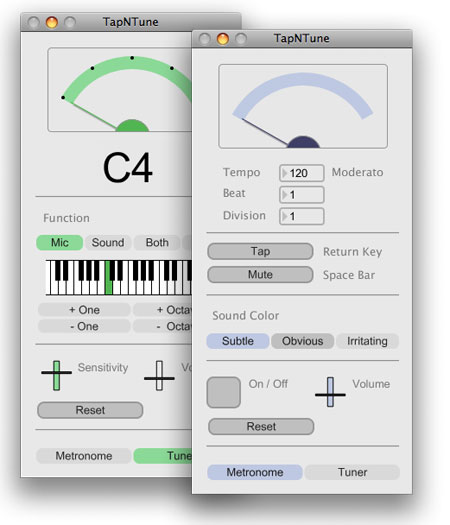This screenshot has width=450, height=525.
Task: Adjust the green Sensitivity slider
Action: click(57, 375)
